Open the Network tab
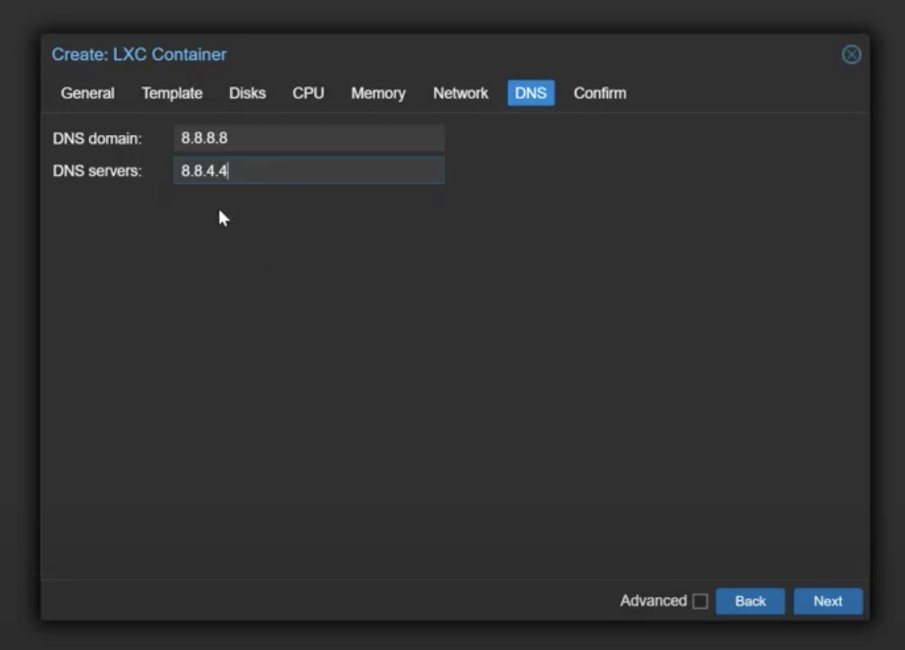This screenshot has width=905, height=650. pos(460,93)
